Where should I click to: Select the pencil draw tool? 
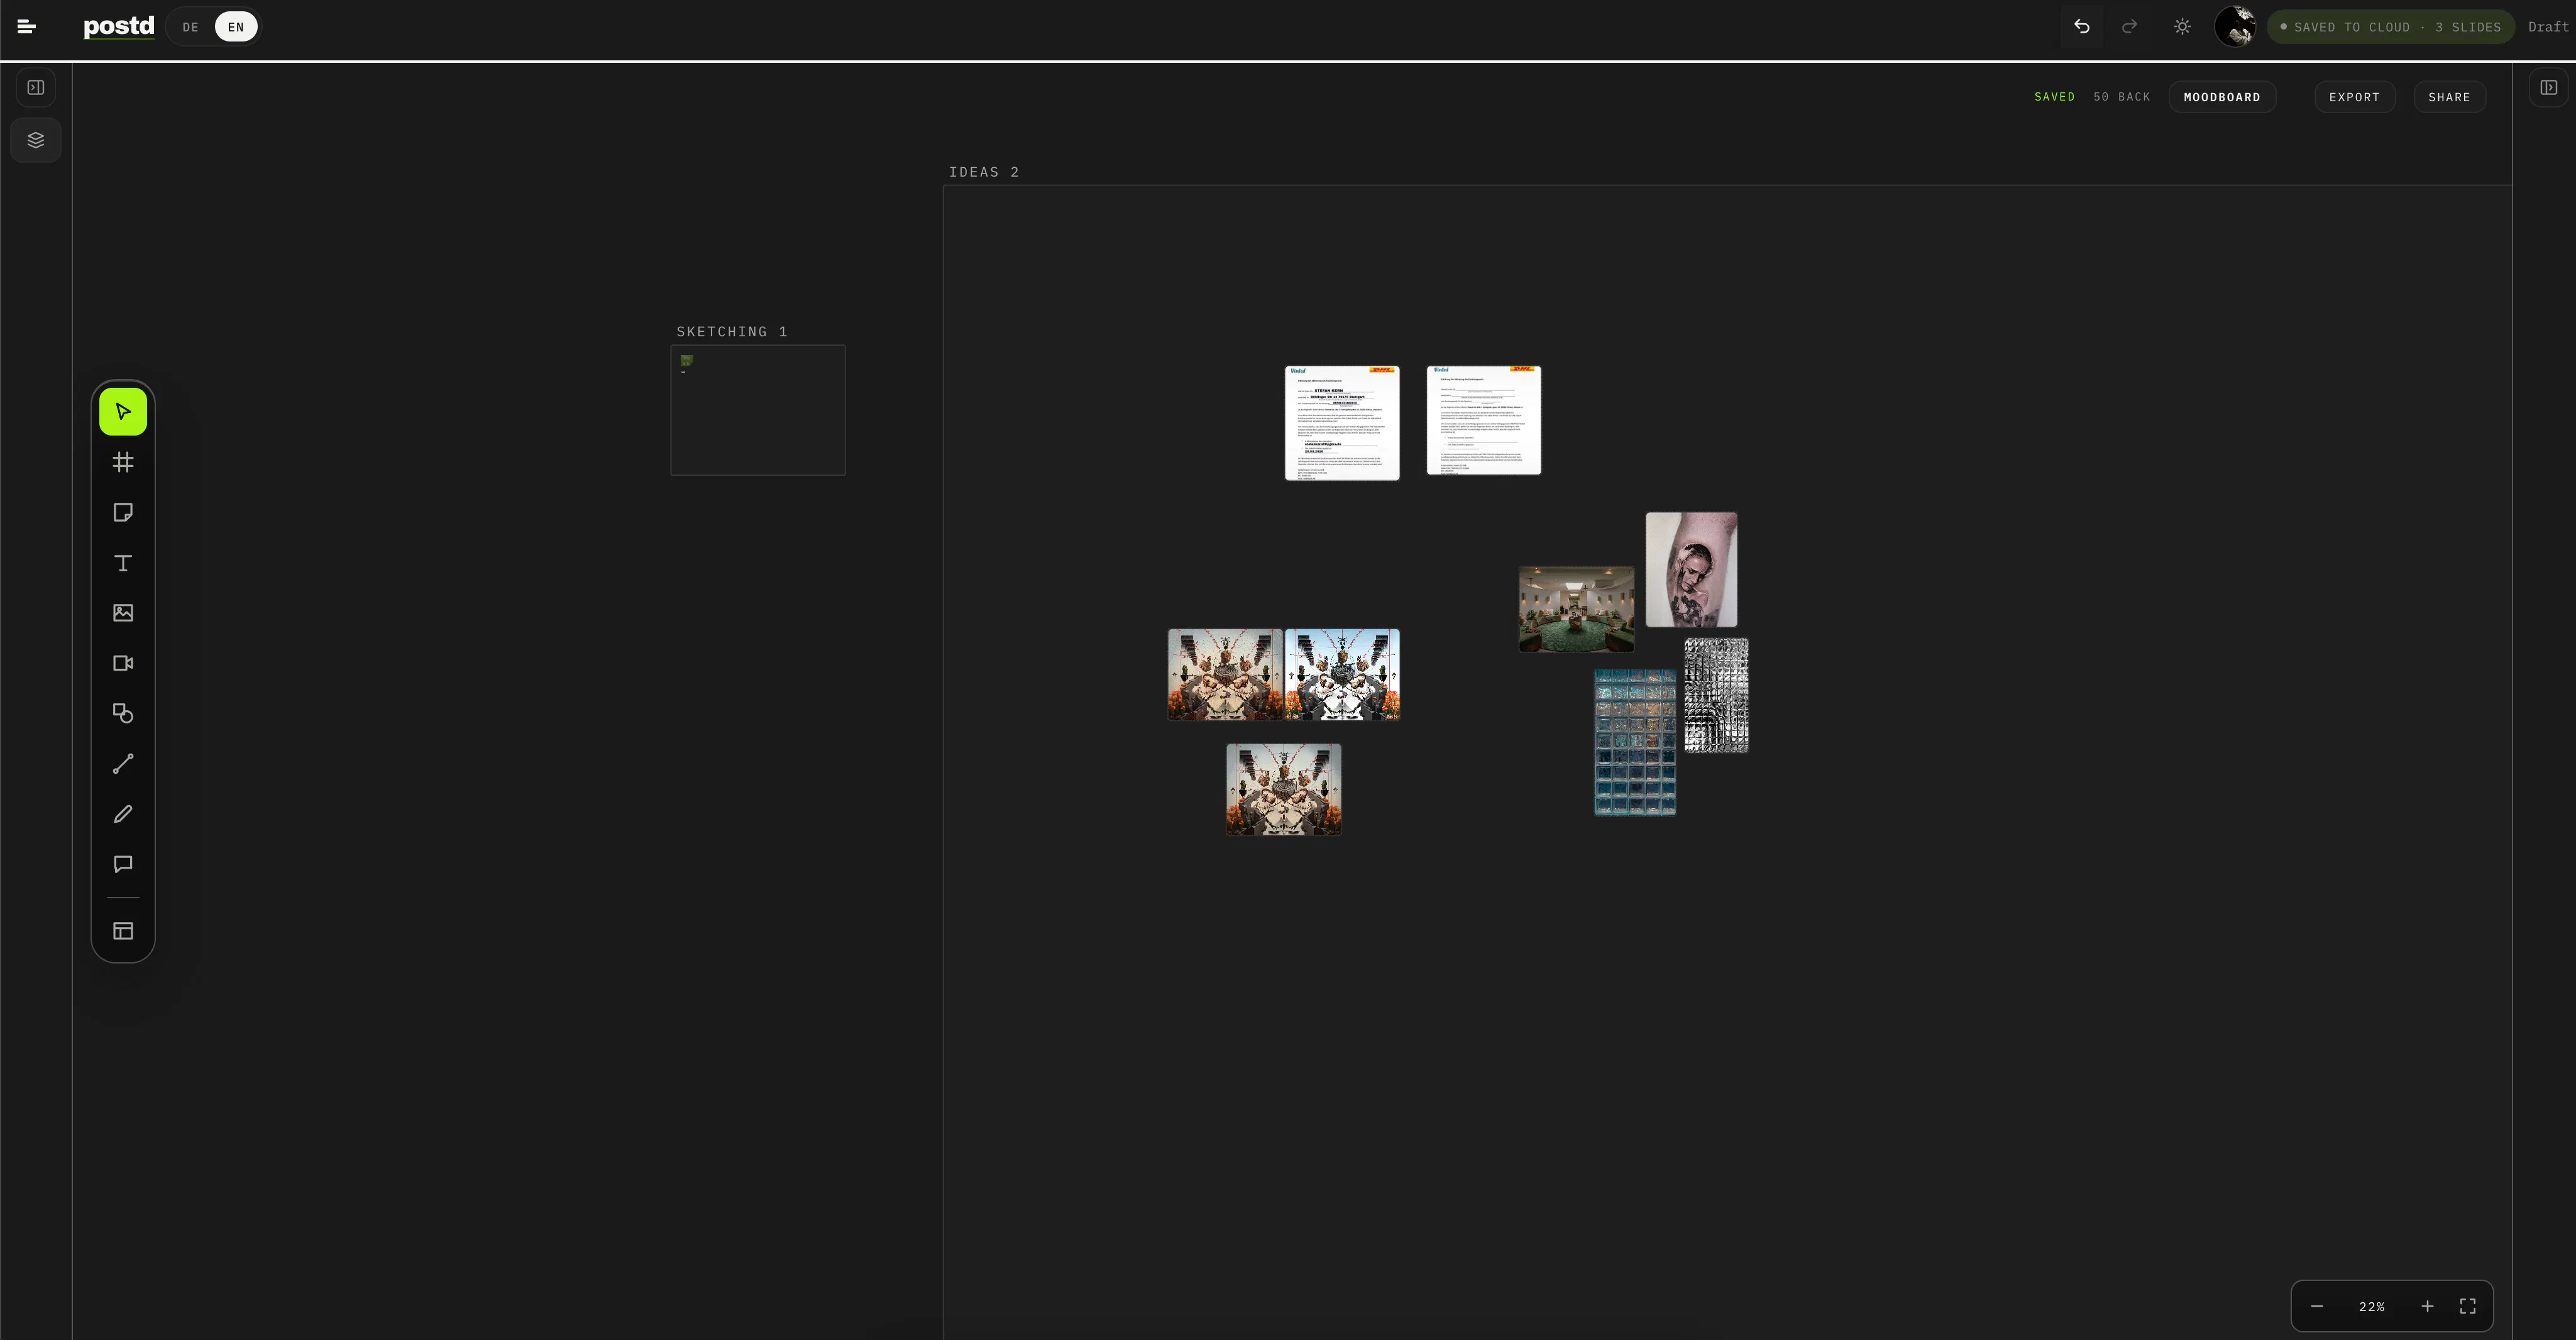(123, 814)
